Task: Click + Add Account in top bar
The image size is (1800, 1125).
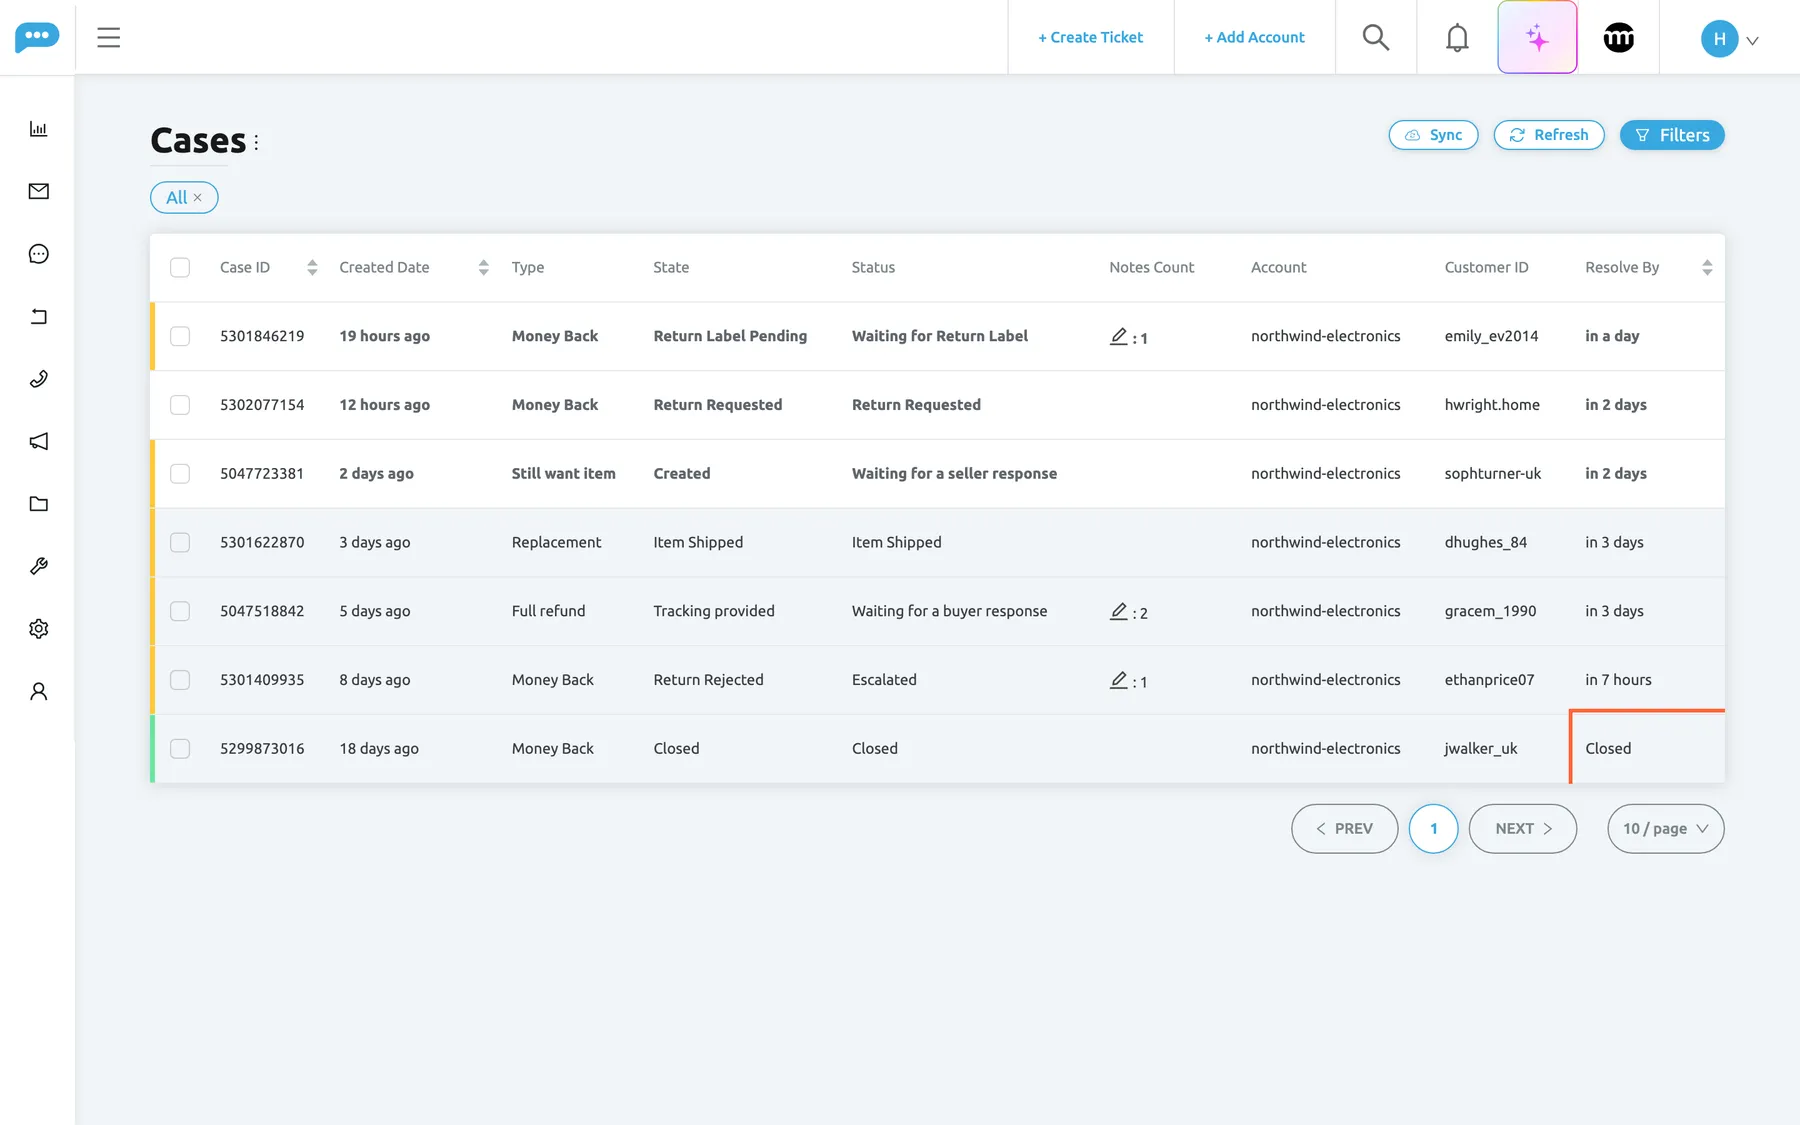Action: 1254,37
